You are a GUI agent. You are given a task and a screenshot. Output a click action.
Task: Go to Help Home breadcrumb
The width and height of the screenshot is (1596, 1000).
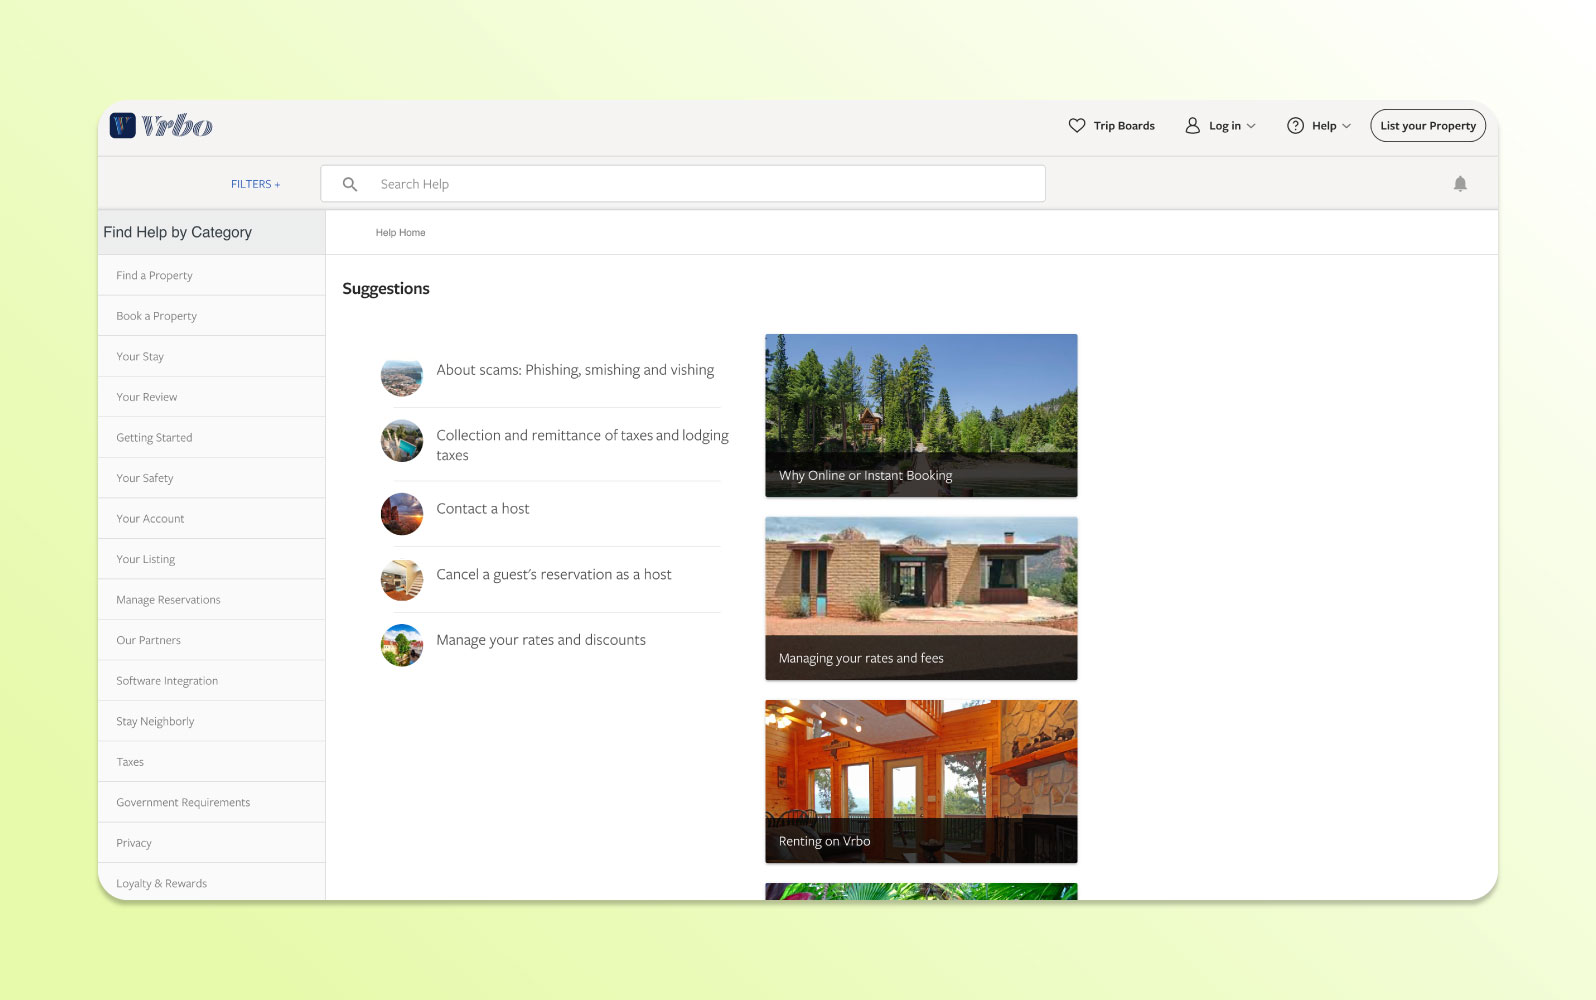pos(400,233)
